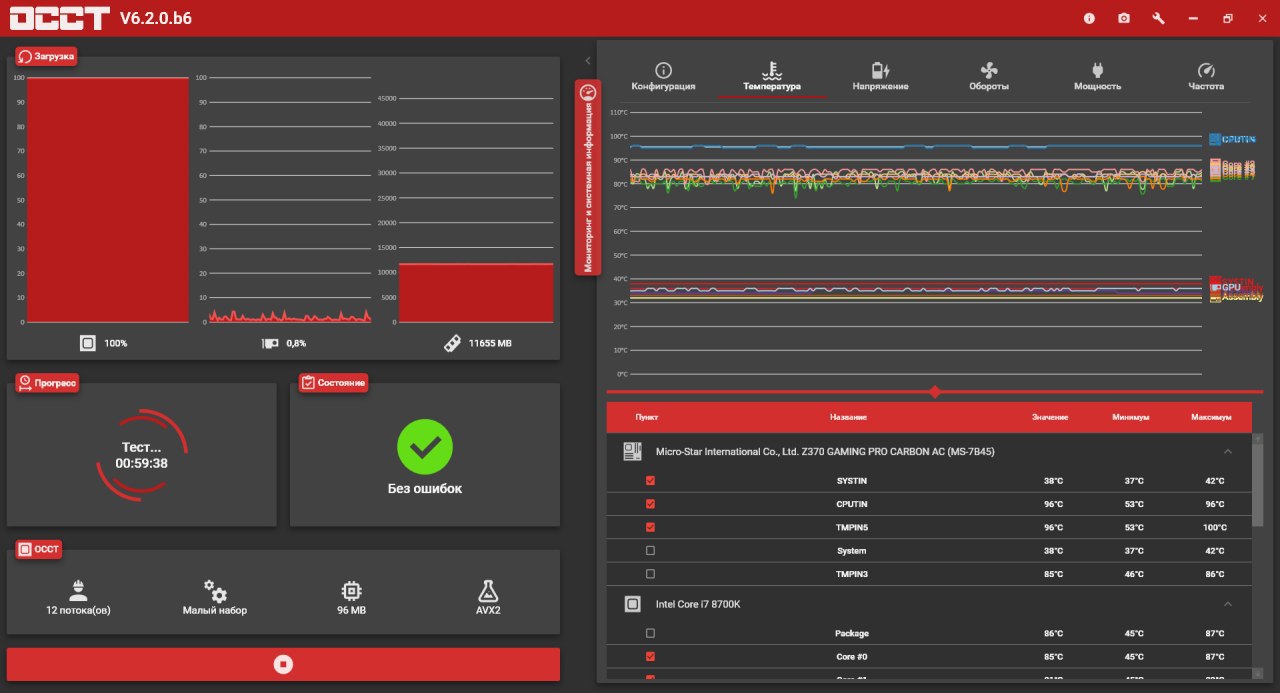The height and width of the screenshot is (693, 1280).
Task: Check the TMPIN3 sensor checkbox
Action: (651, 574)
